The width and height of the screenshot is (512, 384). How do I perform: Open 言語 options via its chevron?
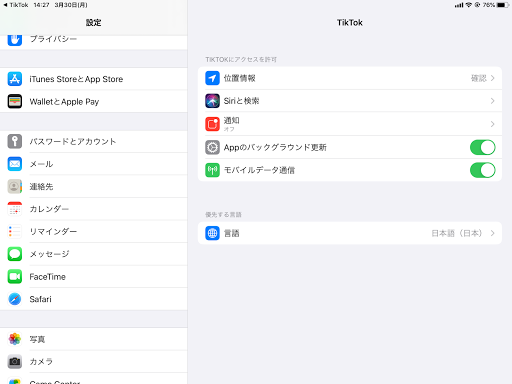pyautogui.click(x=492, y=233)
